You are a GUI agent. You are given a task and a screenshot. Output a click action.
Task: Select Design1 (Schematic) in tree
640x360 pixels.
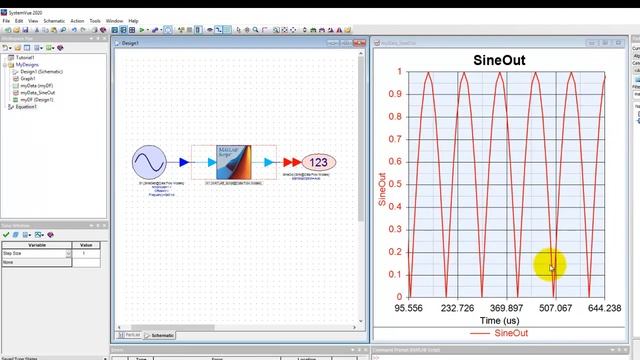coord(42,71)
